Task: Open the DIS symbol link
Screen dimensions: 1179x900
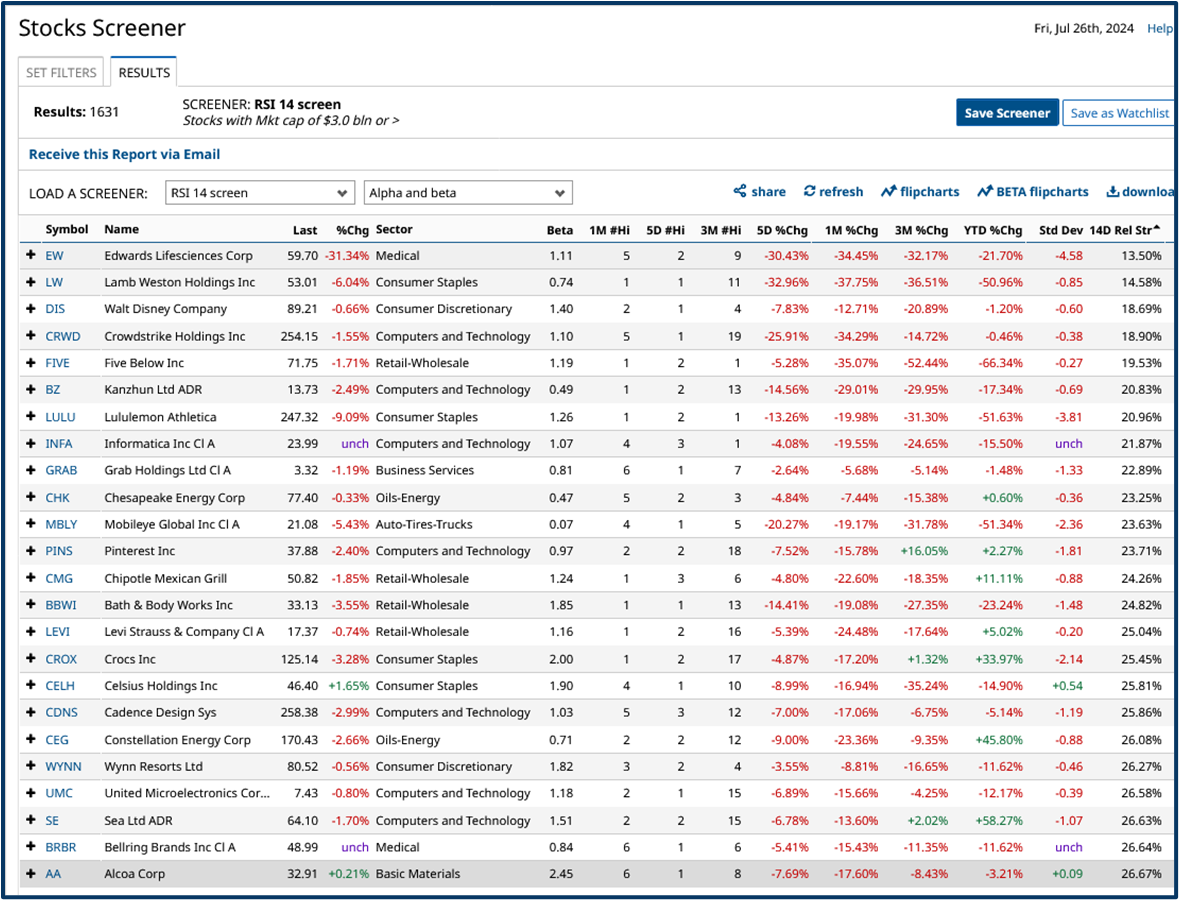Action: click(57, 308)
